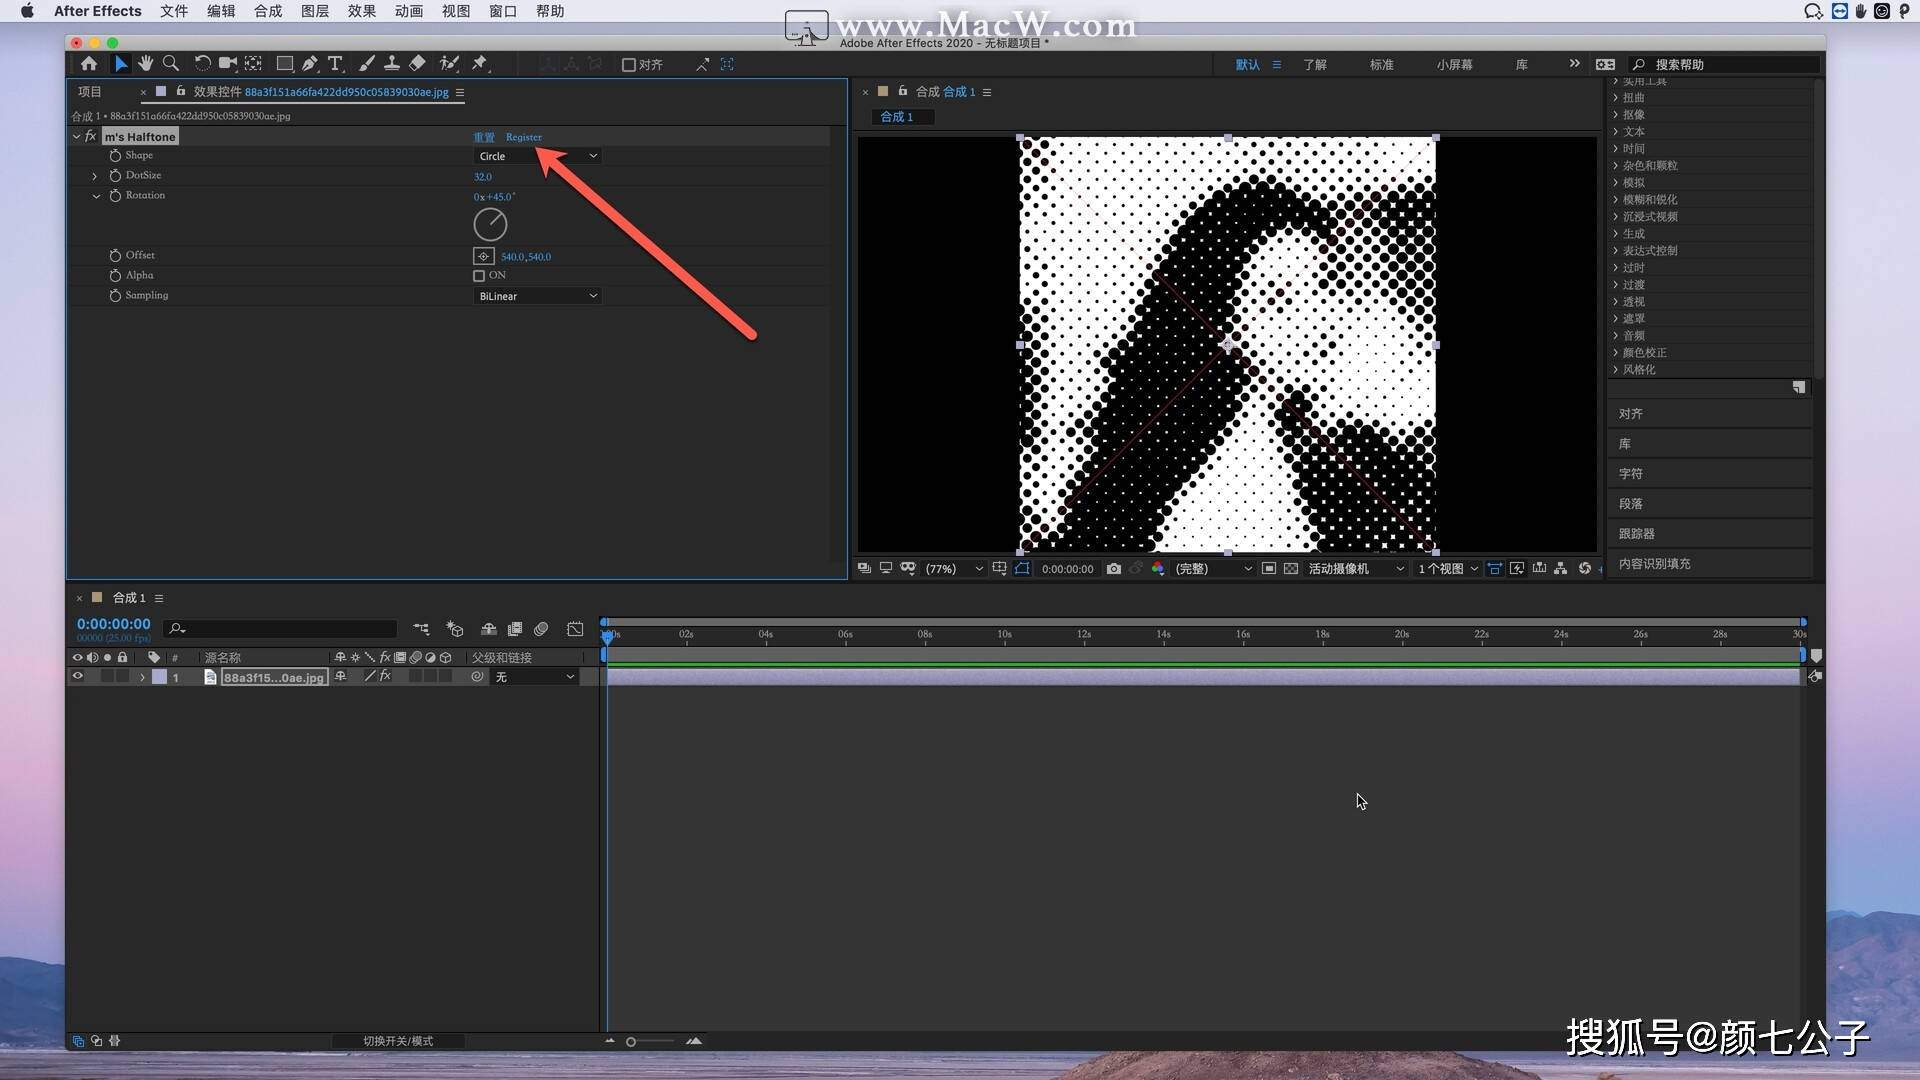Toggle the effect switch on layer 1
1920x1080 pixels.
(385, 677)
